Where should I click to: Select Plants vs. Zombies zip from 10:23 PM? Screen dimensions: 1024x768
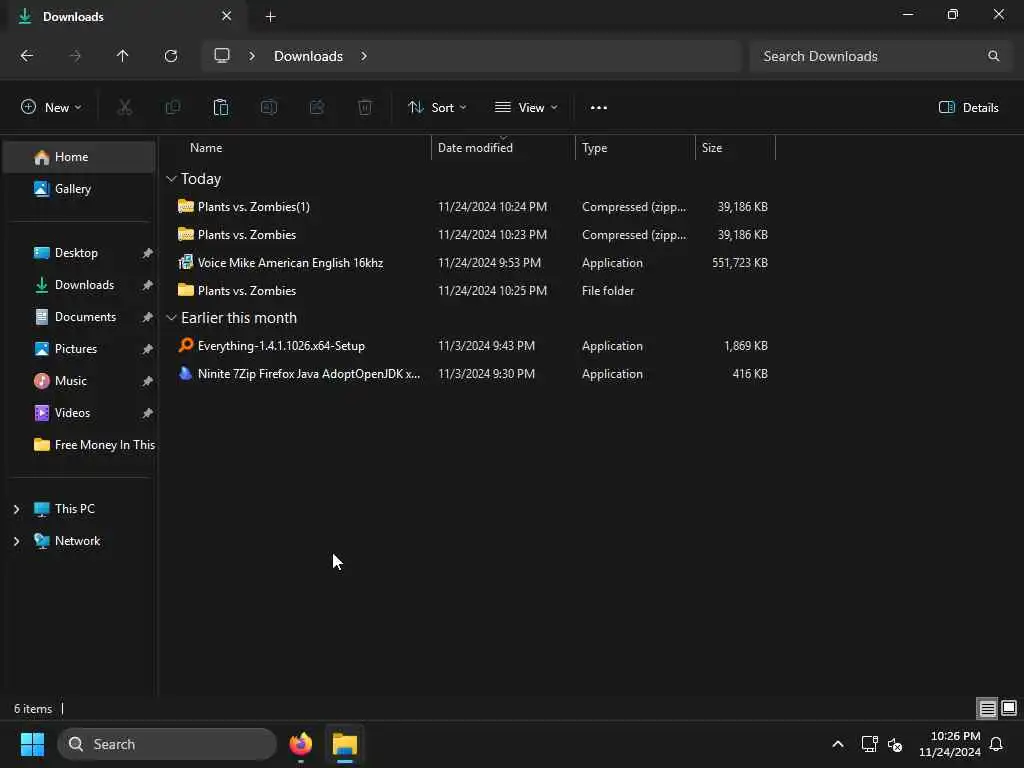click(473, 234)
